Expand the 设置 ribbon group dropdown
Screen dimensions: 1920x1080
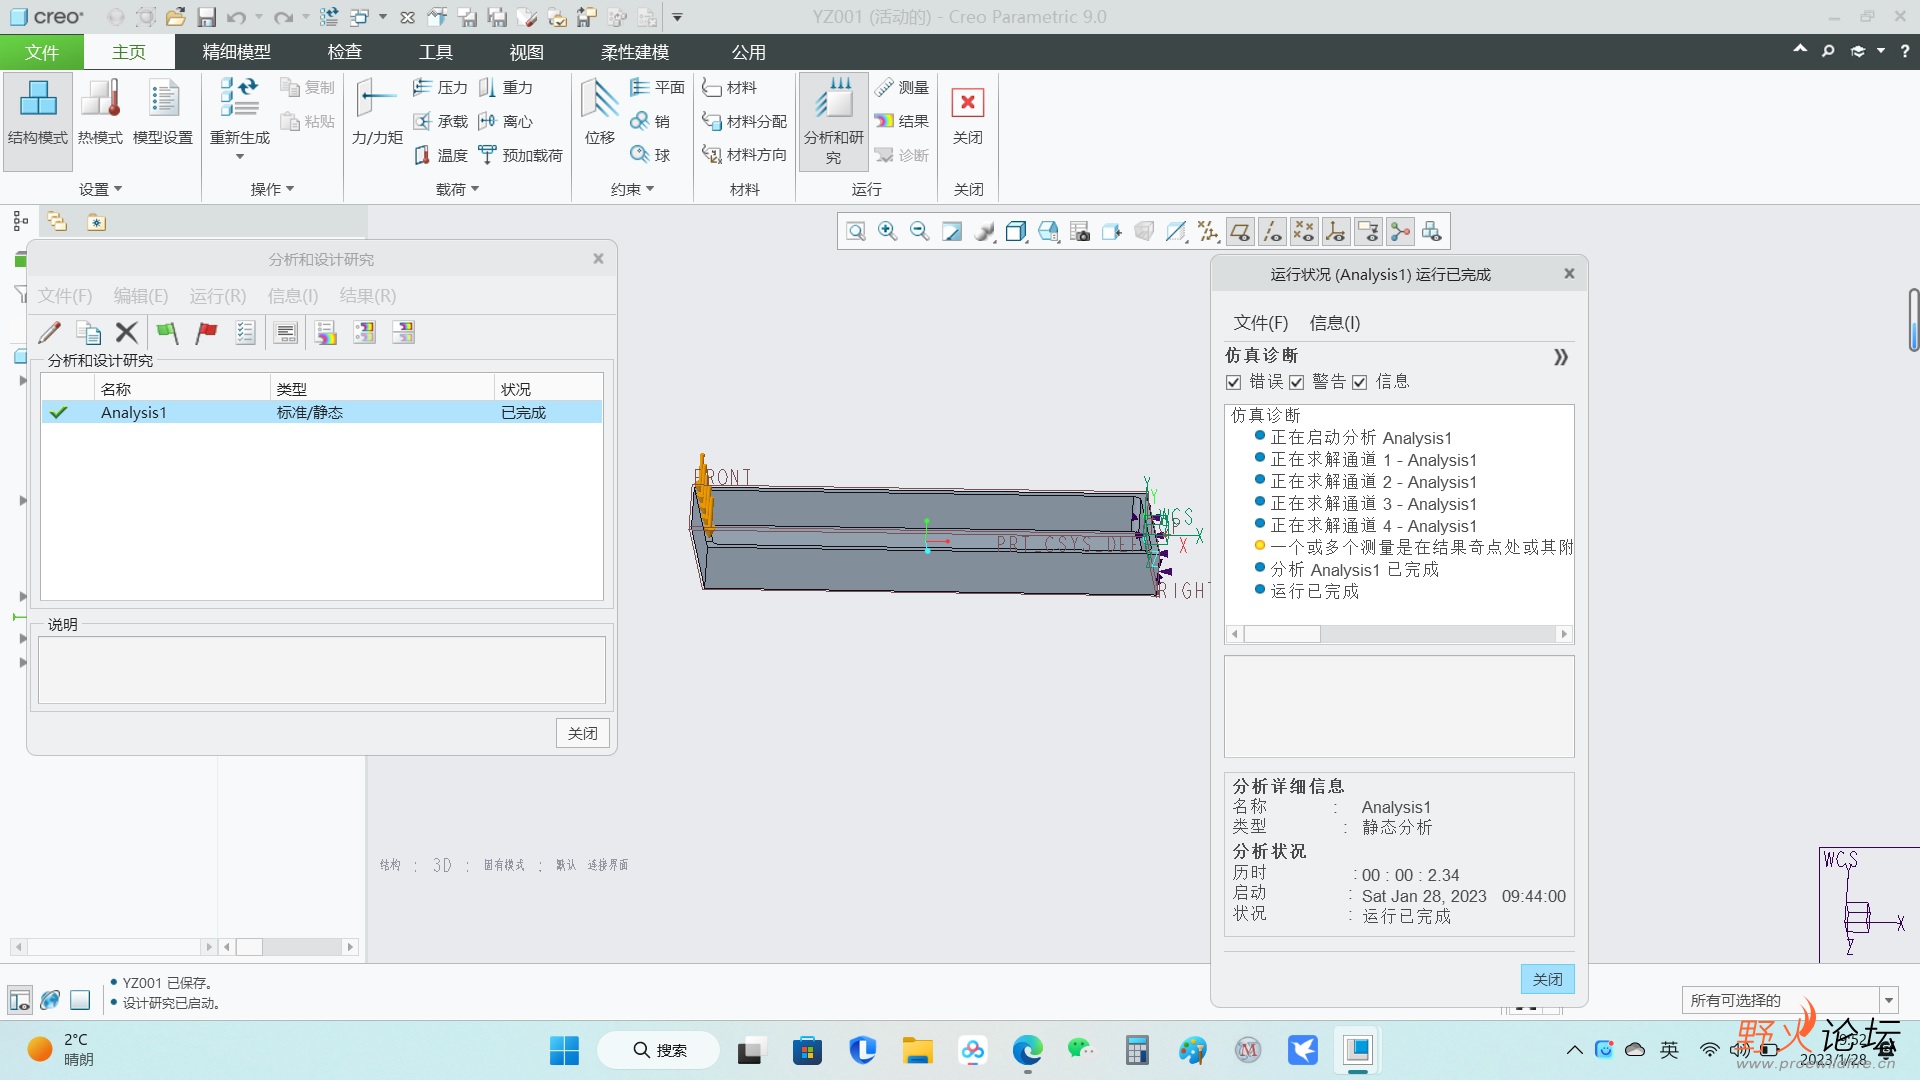tap(101, 189)
